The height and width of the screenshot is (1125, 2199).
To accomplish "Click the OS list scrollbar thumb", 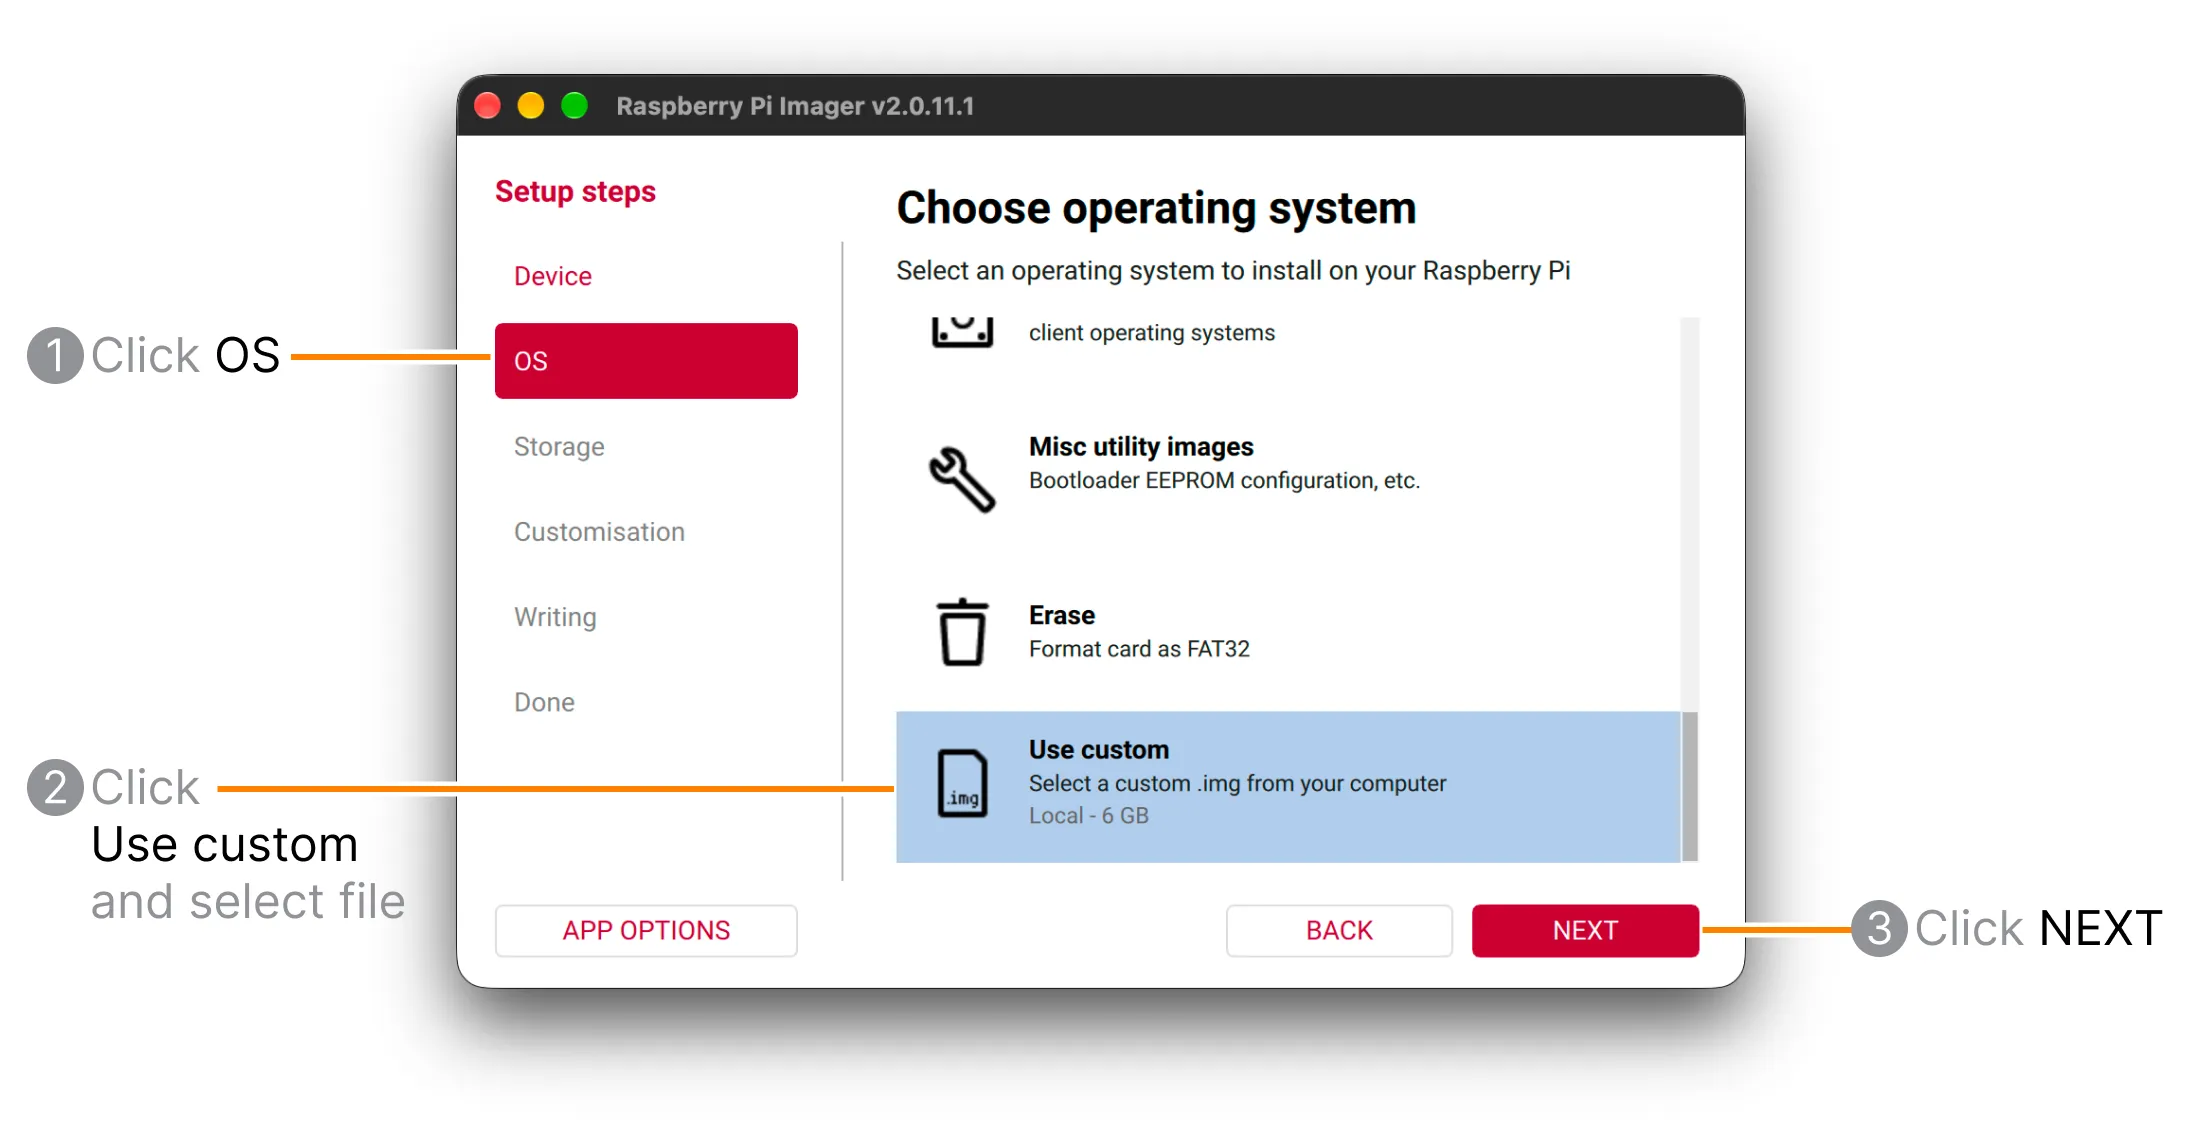I will 1690,786.
